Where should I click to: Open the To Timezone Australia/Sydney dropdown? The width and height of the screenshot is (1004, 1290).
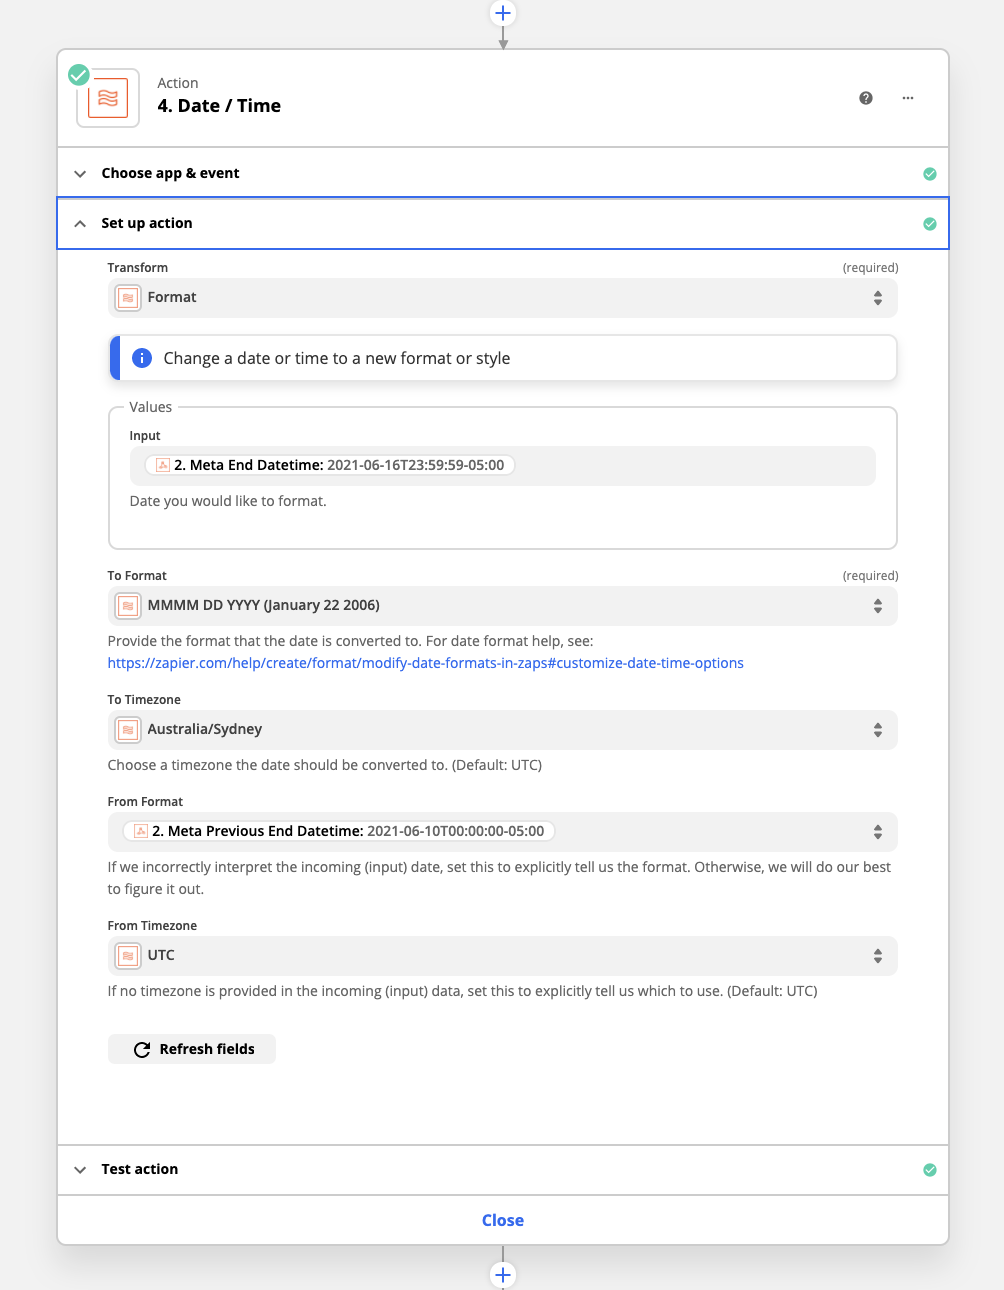[x=503, y=730]
